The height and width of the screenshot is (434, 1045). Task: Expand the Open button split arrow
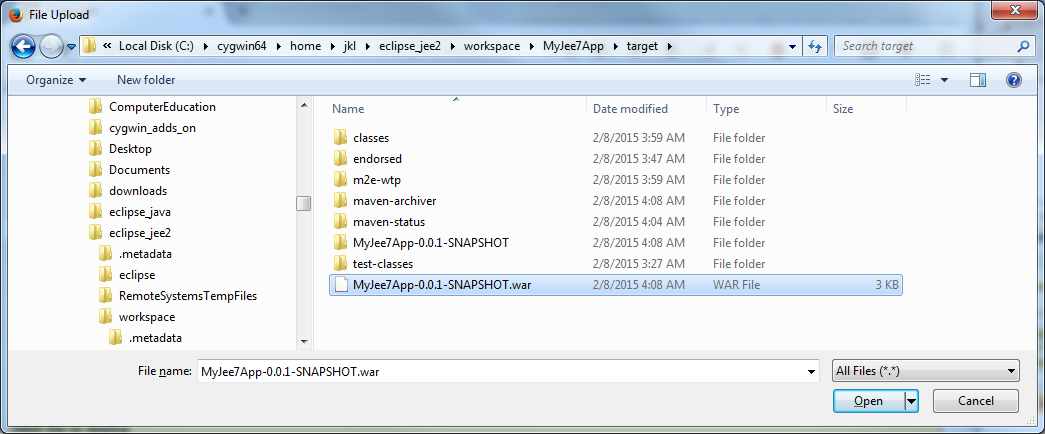[x=911, y=401]
